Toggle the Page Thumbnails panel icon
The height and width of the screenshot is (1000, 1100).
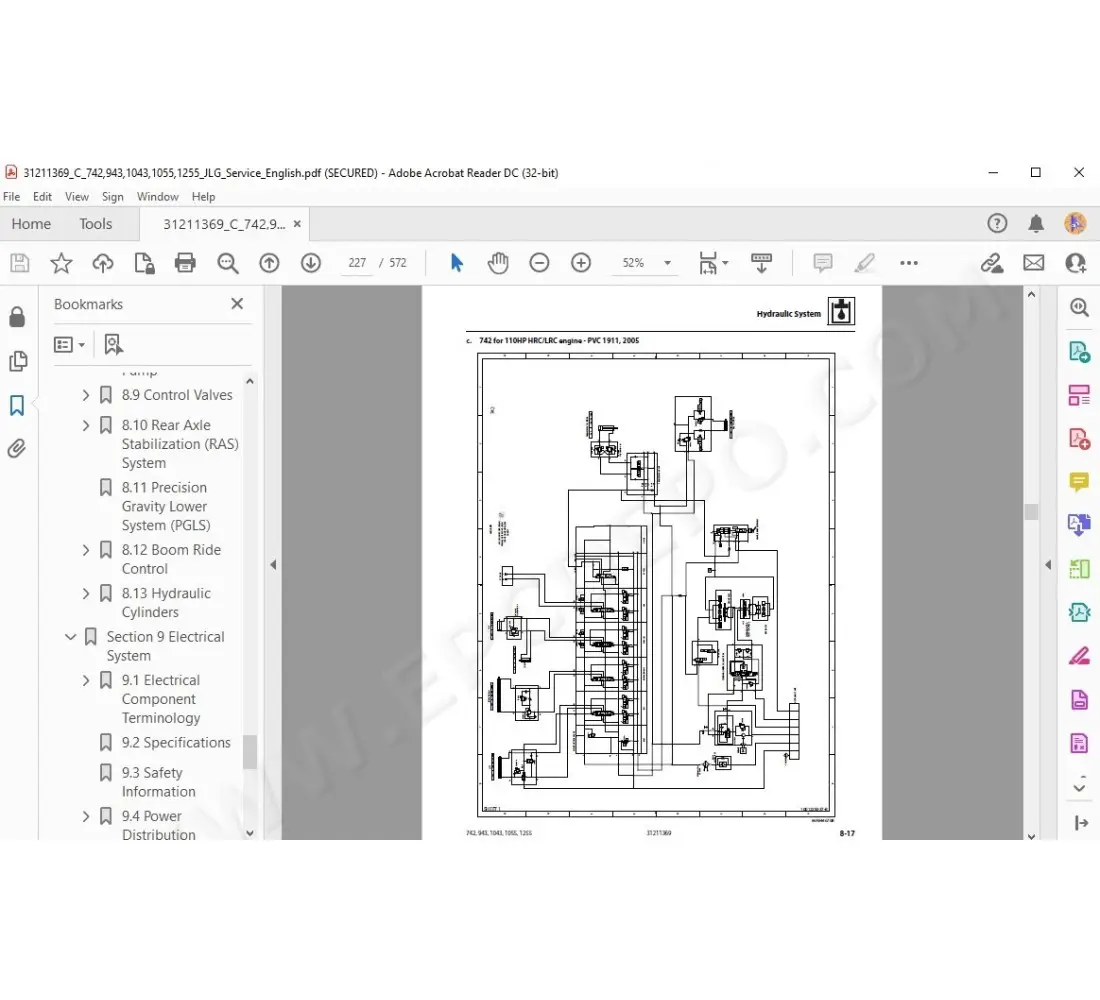(17, 361)
